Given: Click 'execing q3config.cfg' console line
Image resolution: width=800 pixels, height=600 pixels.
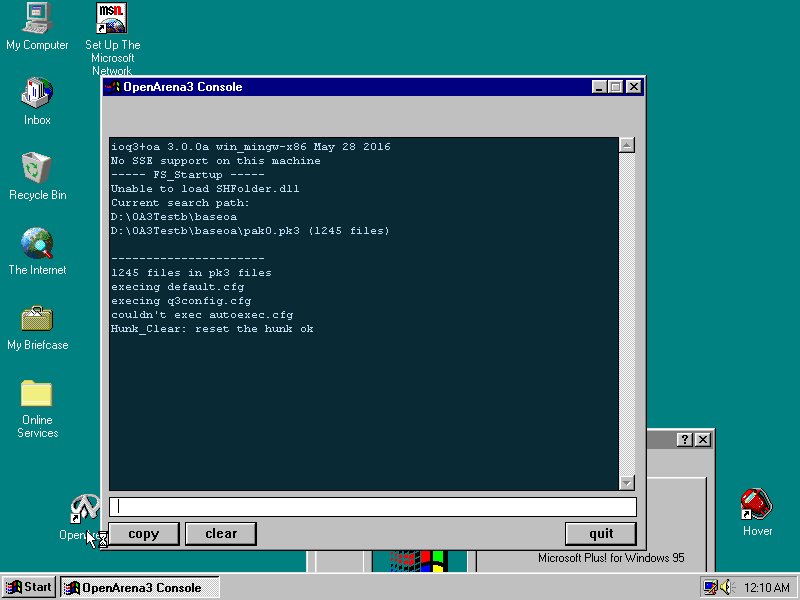Looking at the screenshot, I should [181, 301].
